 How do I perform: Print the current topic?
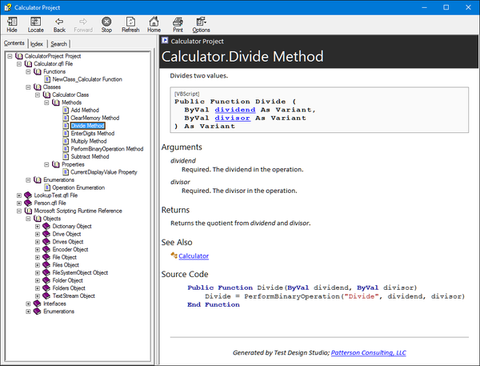pyautogui.click(x=178, y=25)
